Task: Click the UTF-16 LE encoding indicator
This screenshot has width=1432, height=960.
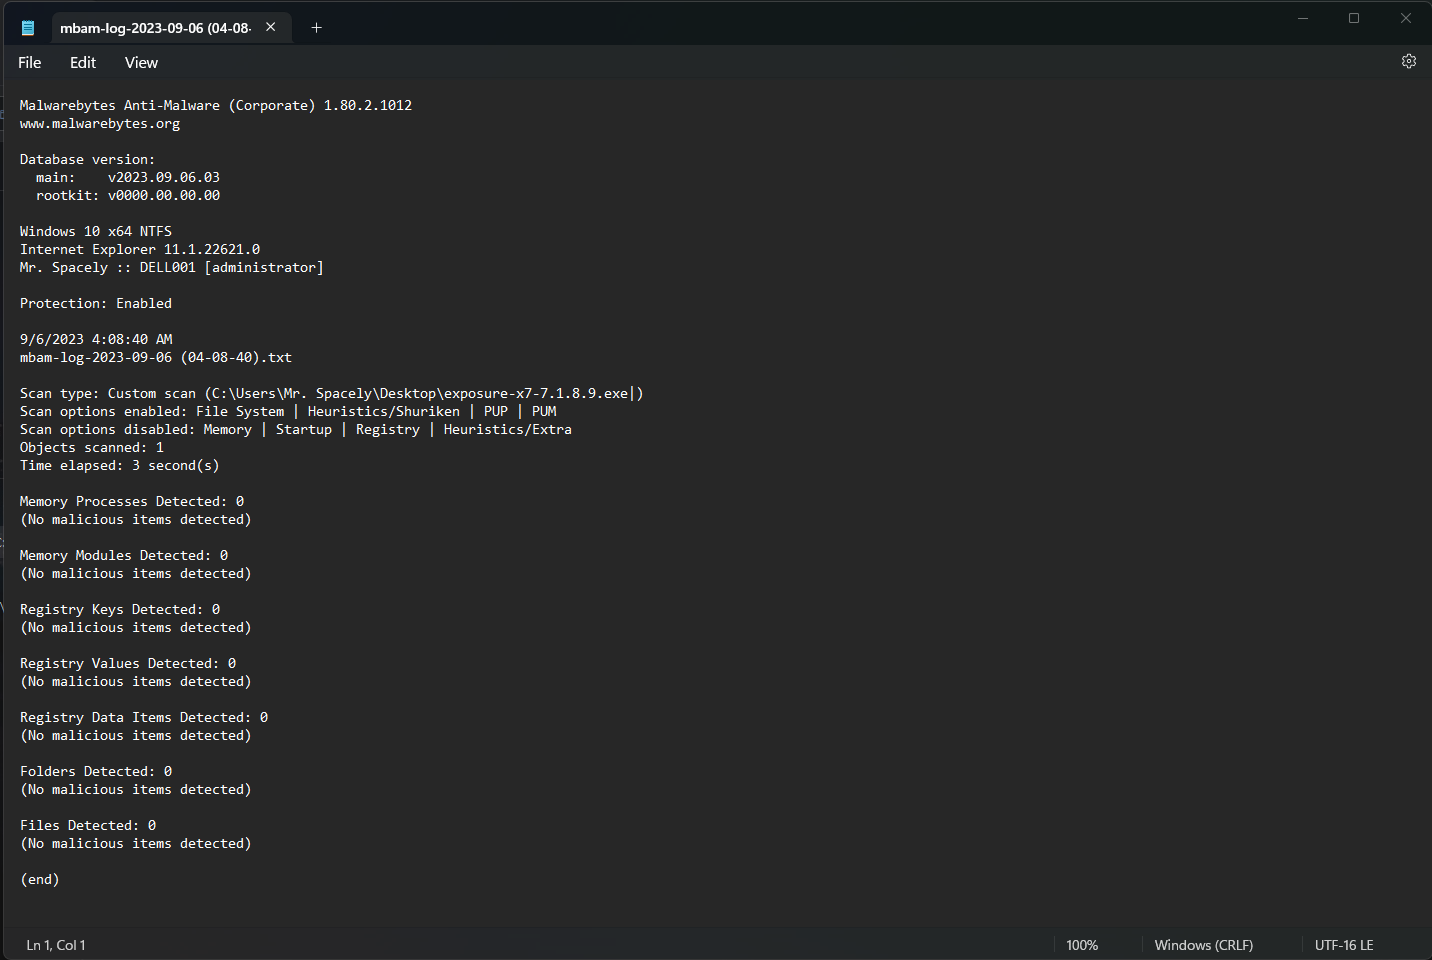Action: 1344,945
